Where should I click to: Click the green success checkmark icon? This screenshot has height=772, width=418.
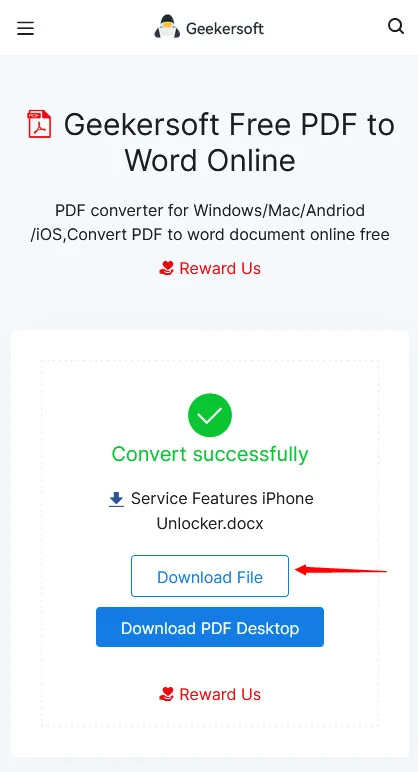(x=210, y=415)
